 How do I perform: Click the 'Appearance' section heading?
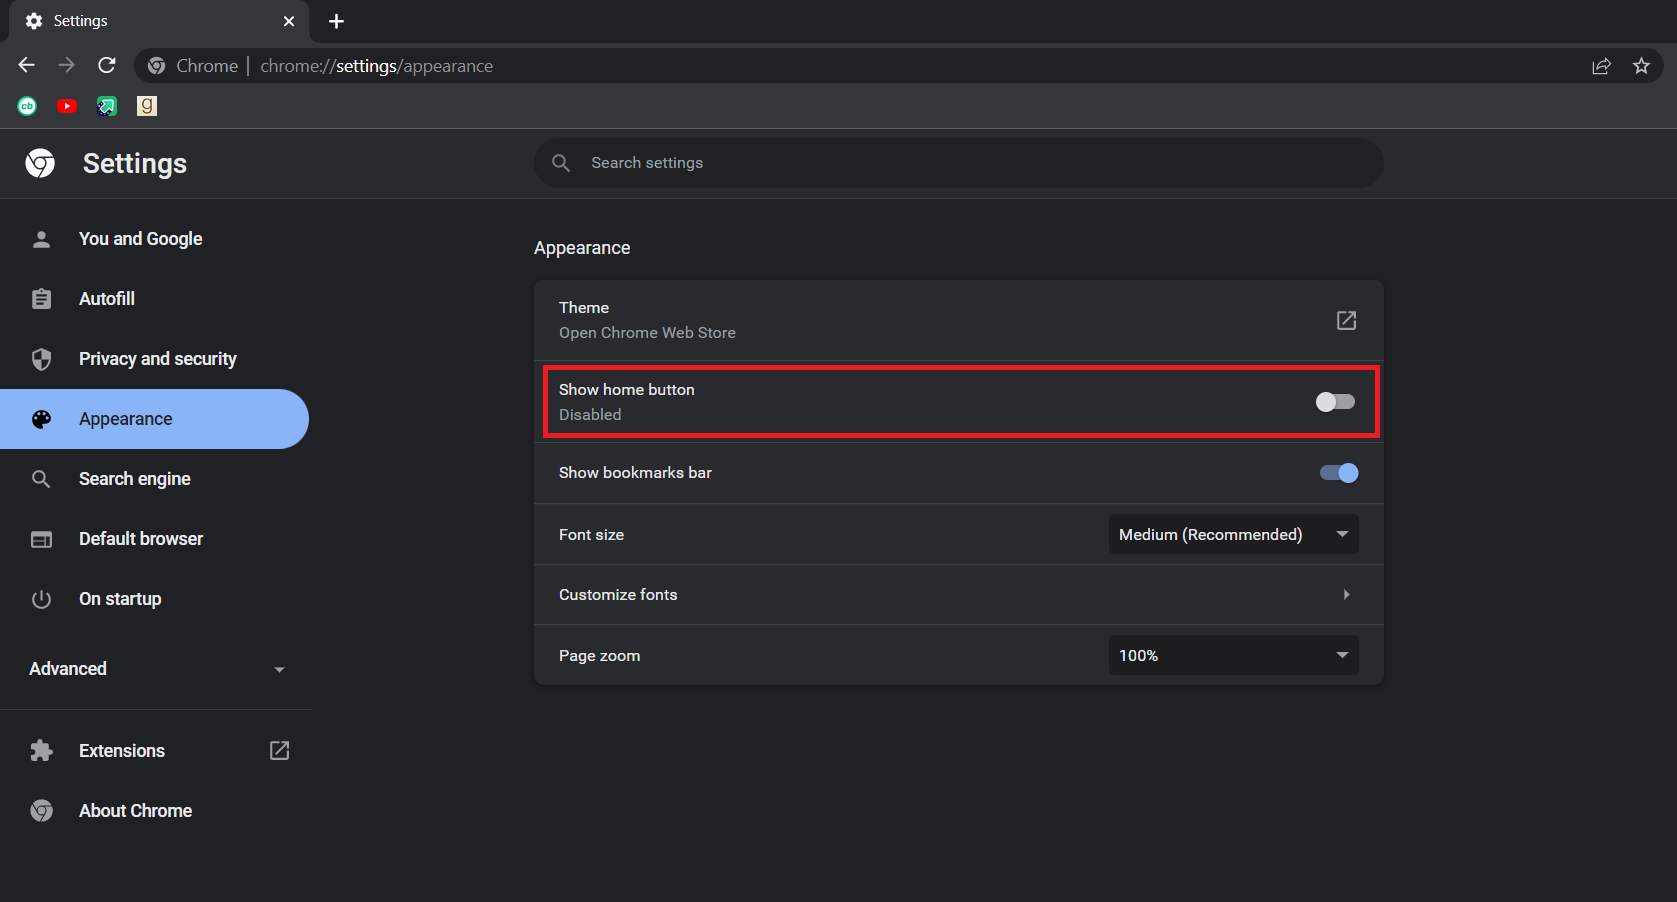(582, 248)
